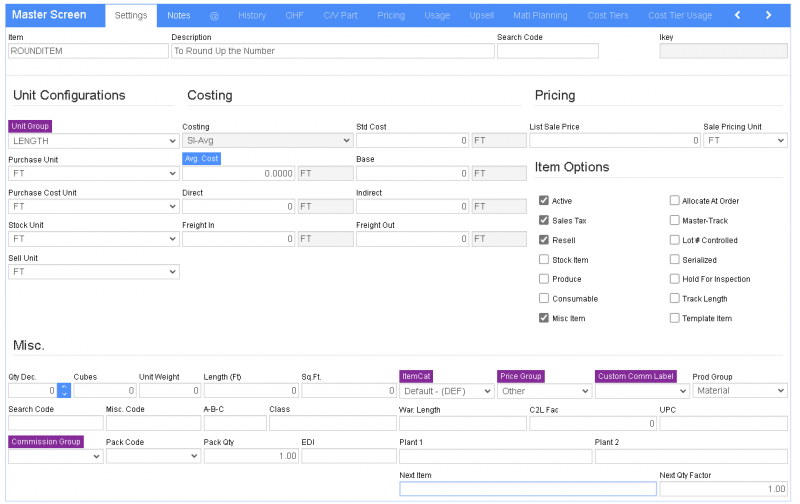The height and width of the screenshot is (504, 800).
Task: Click the Description text field
Action: point(332,51)
